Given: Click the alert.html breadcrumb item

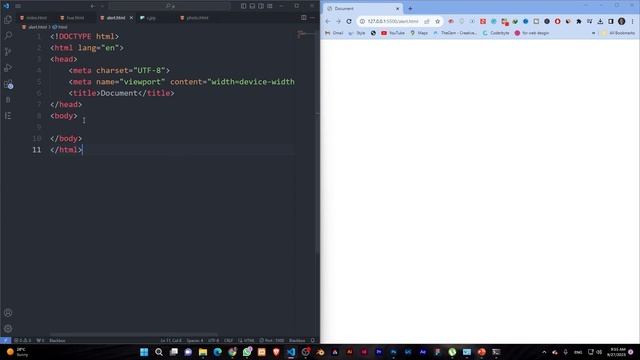Looking at the screenshot, I should [35, 27].
